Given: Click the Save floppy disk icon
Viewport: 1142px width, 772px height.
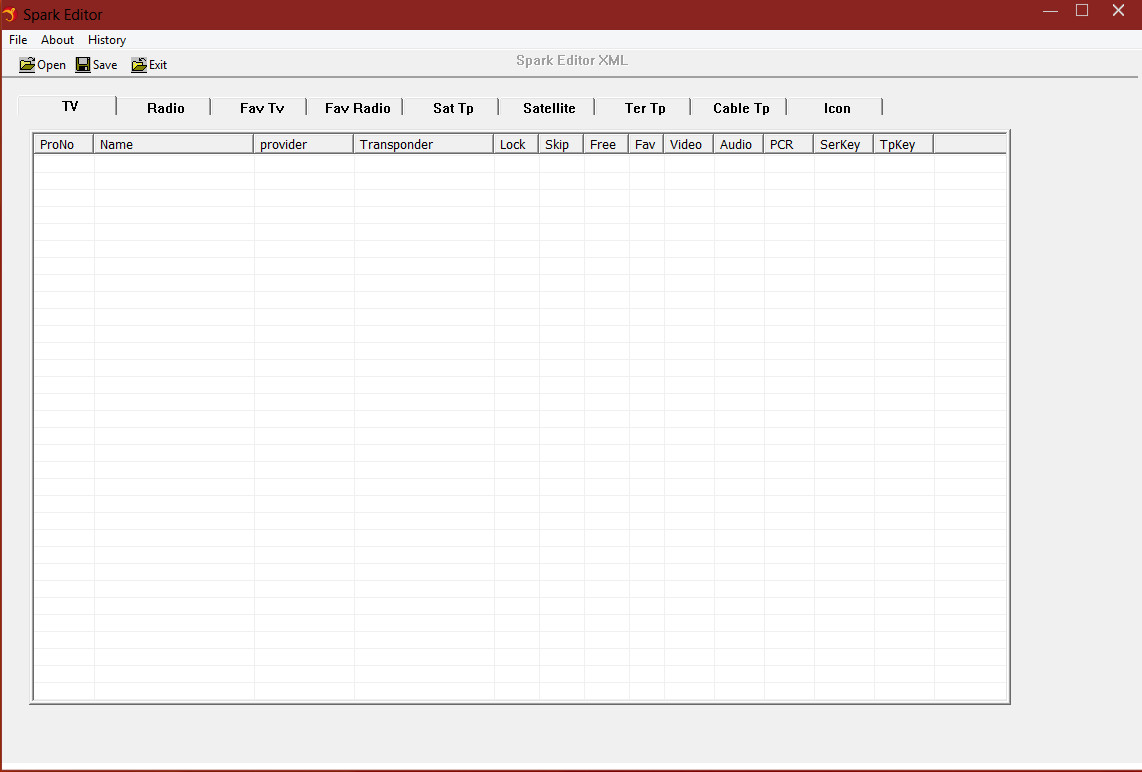Looking at the screenshot, I should click(83, 65).
